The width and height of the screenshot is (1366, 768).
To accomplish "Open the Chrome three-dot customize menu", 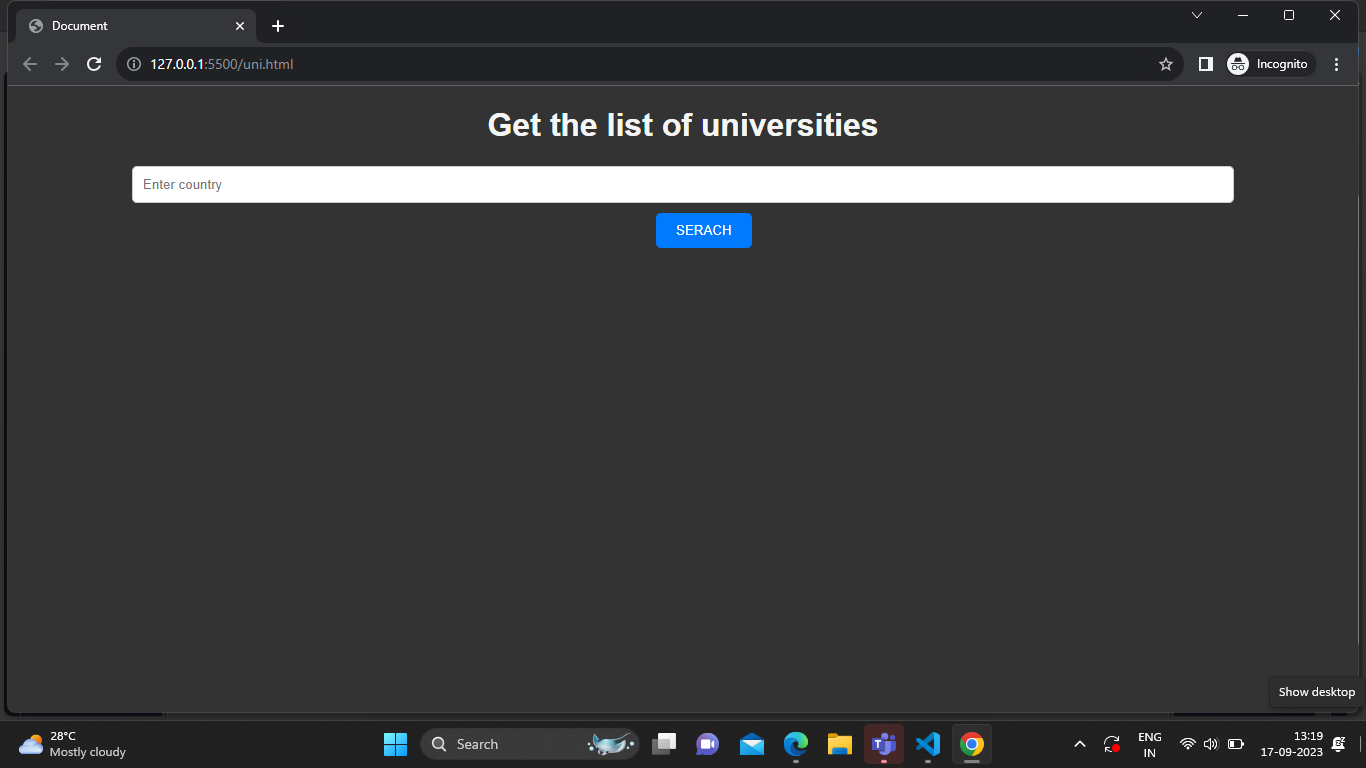I will 1336,63.
